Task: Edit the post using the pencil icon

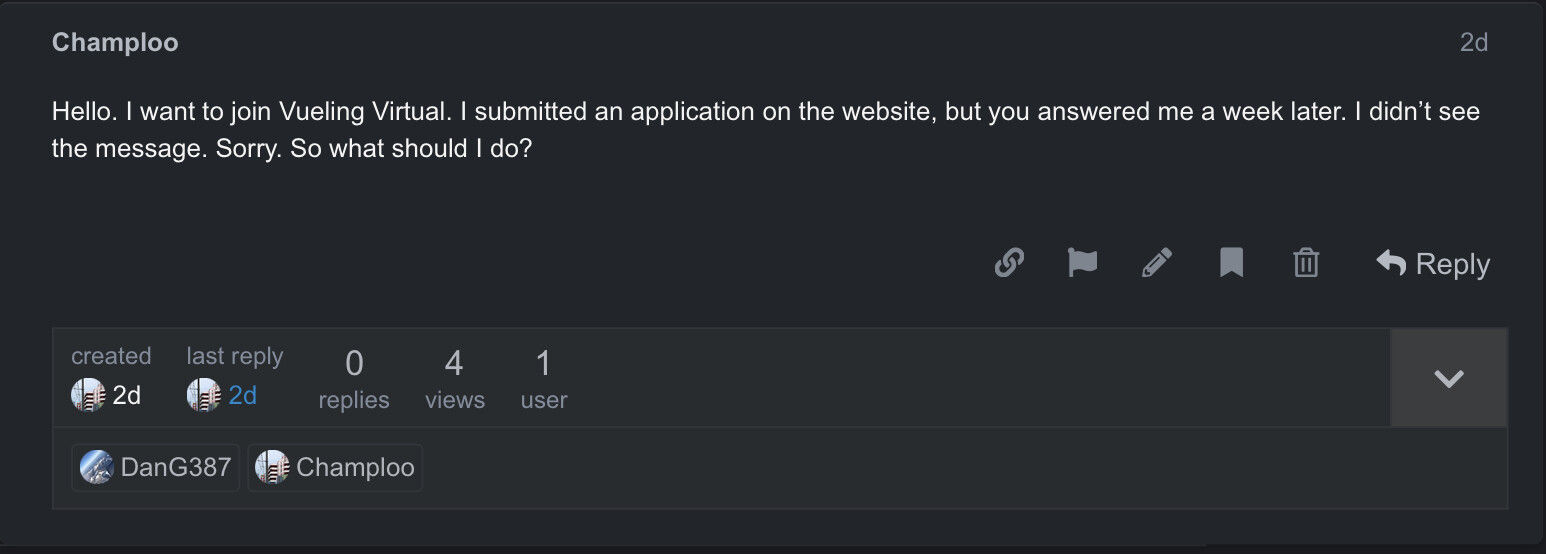Action: click(x=1157, y=263)
